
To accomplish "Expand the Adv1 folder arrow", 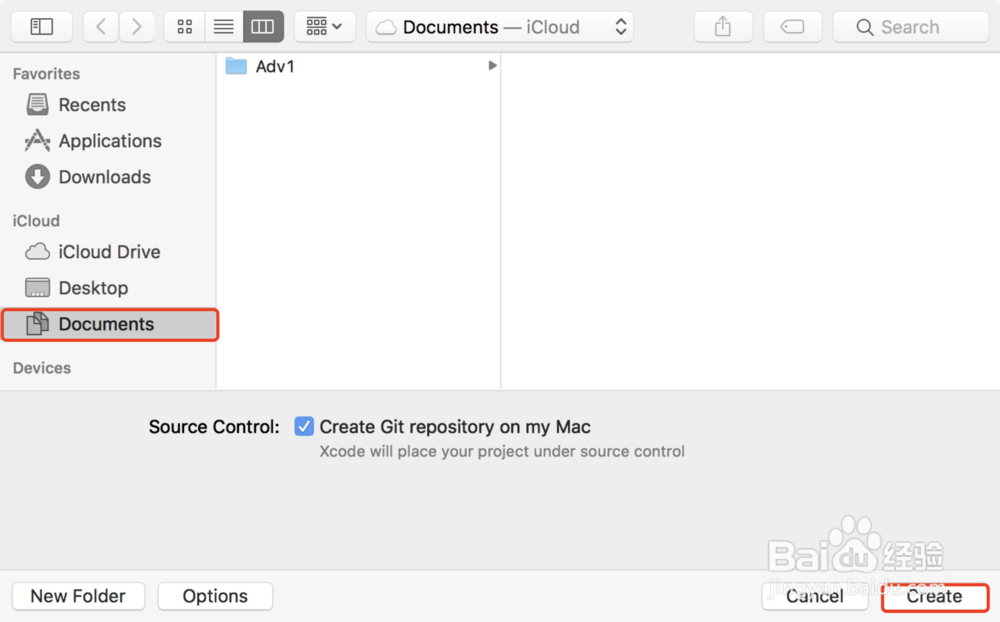I will [x=492, y=66].
